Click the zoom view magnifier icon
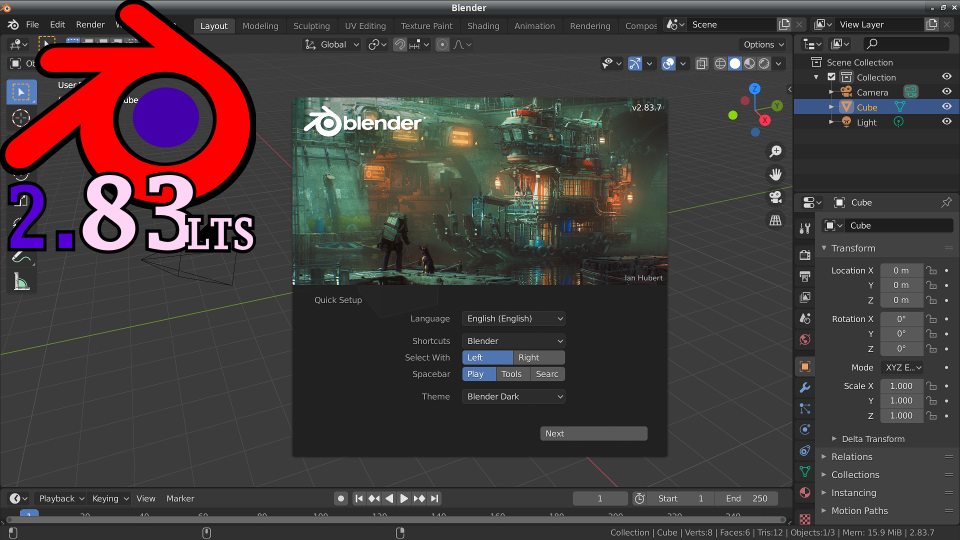 (x=775, y=151)
